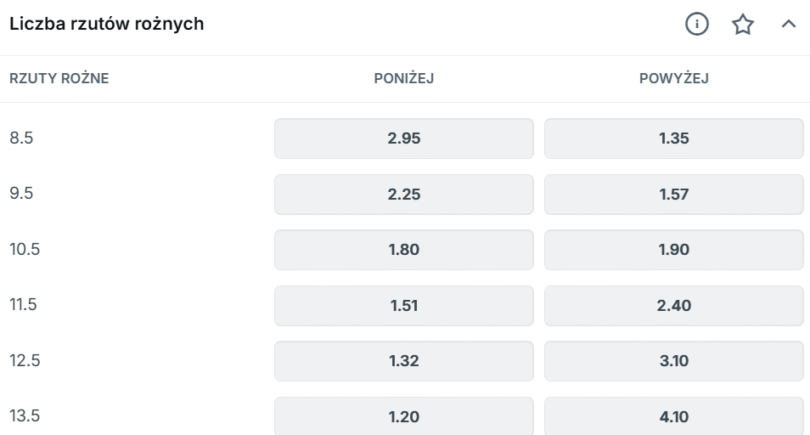The width and height of the screenshot is (810, 435).
Task: Click the POWYŻEJ column header
Action: coord(674,78)
